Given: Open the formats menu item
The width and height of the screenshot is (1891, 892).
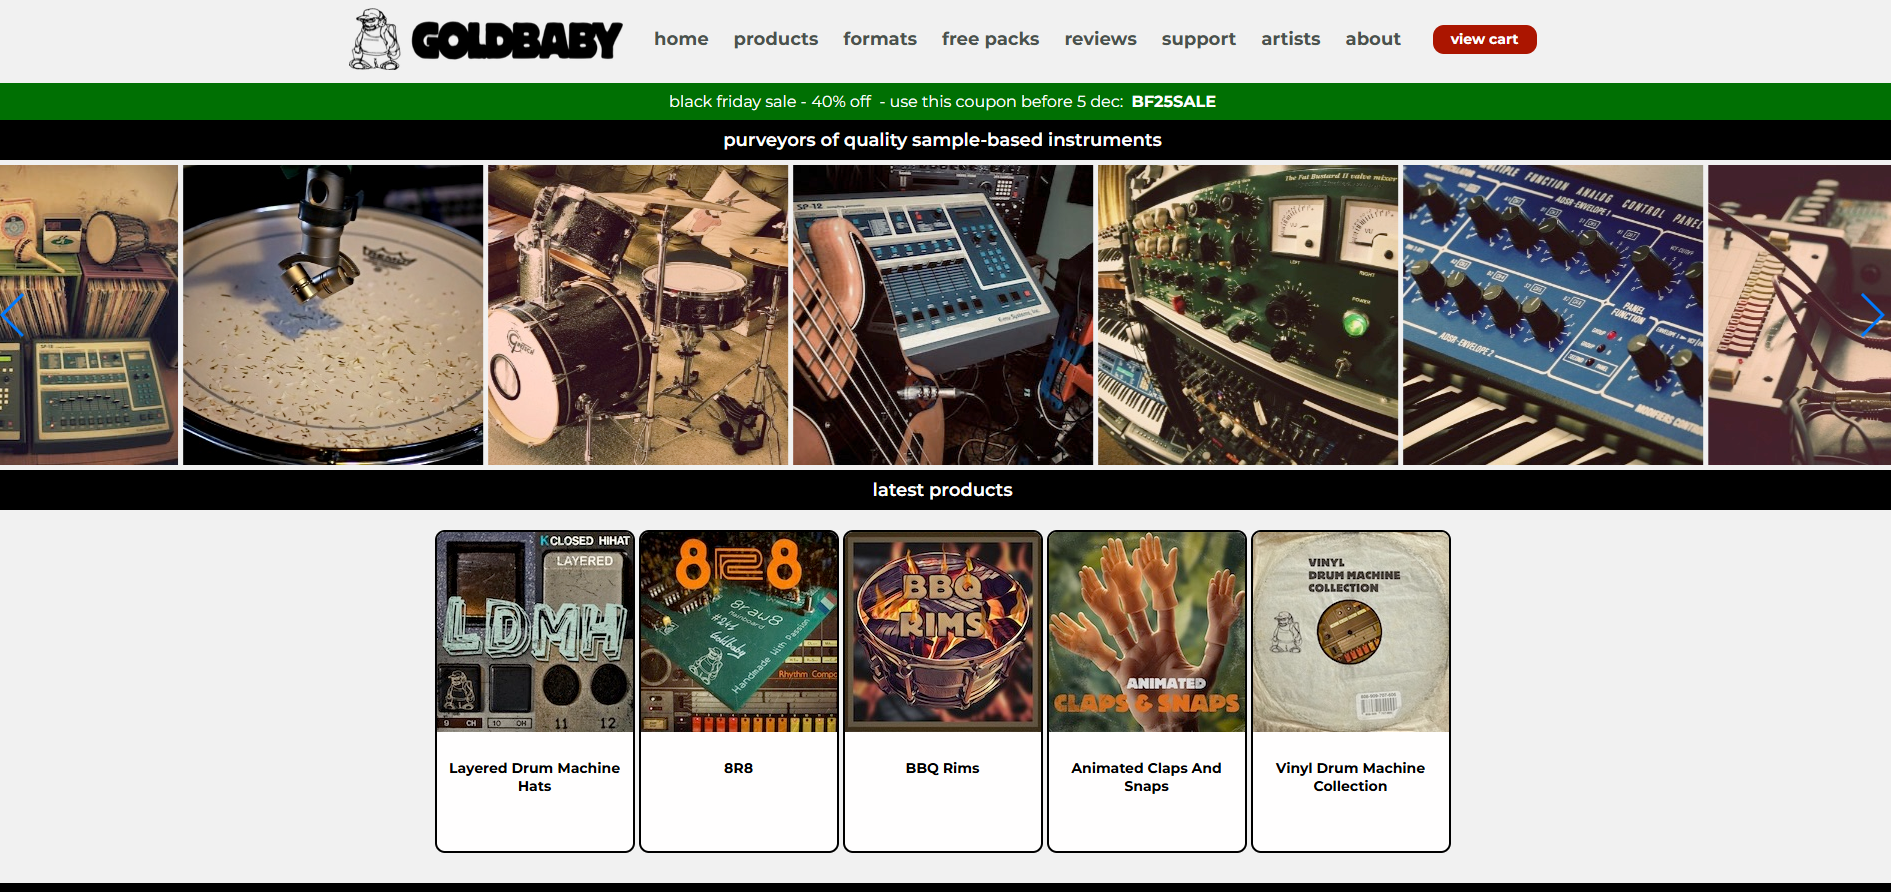Looking at the screenshot, I should [879, 39].
